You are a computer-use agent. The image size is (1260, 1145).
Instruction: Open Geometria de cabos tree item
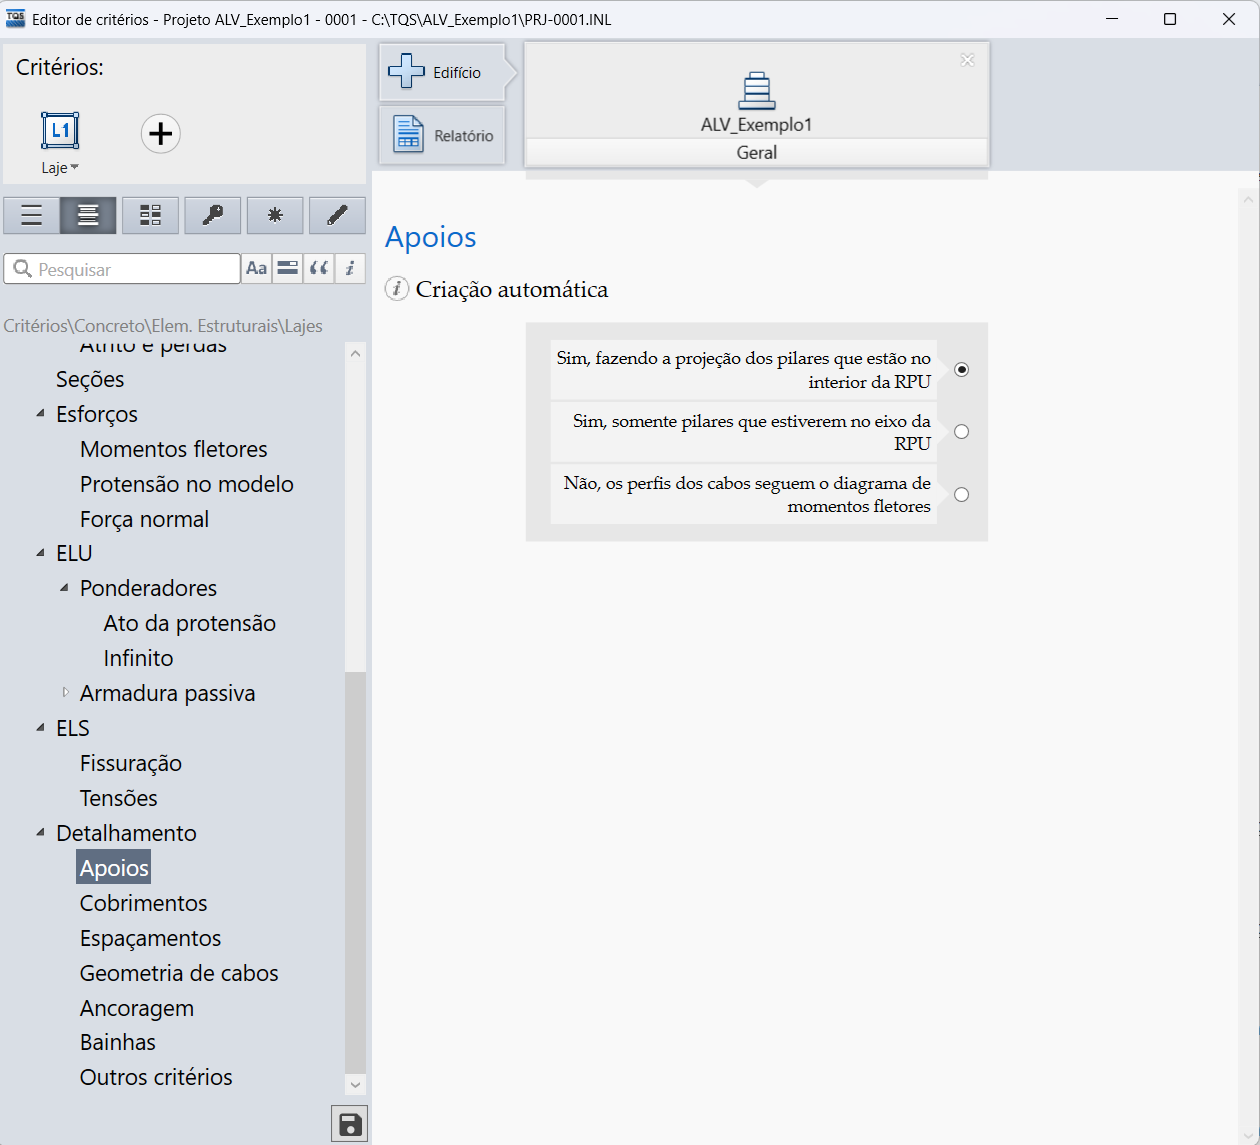(x=179, y=973)
